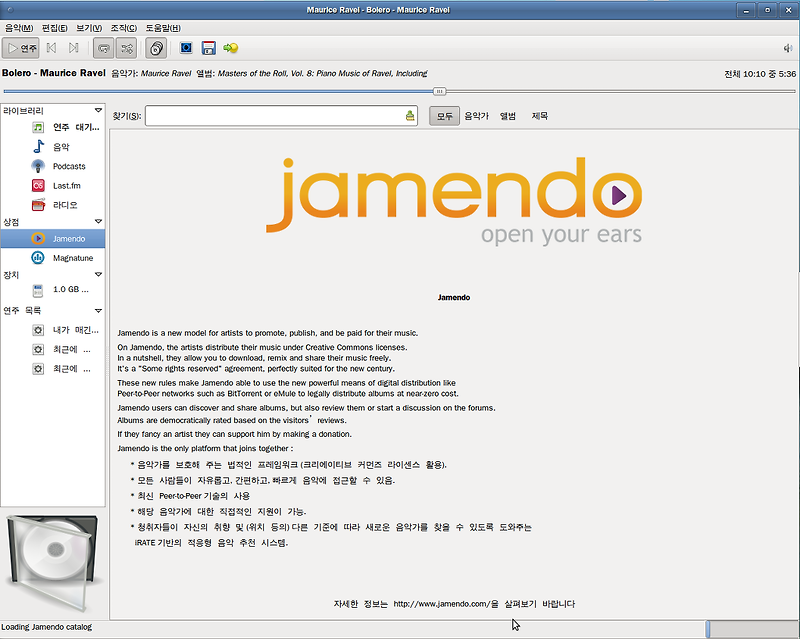Click the 라디오 label in sidebar
This screenshot has width=800, height=639.
pos(65,205)
